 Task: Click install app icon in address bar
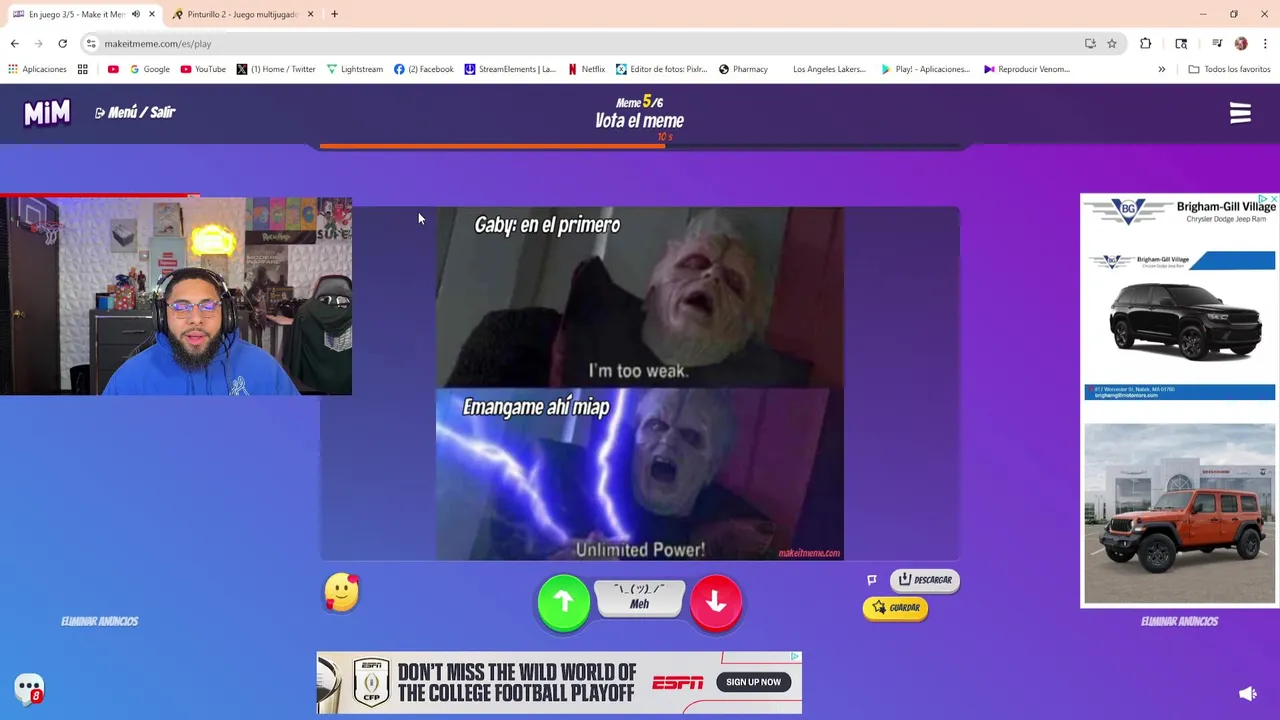pyautogui.click(x=1090, y=43)
